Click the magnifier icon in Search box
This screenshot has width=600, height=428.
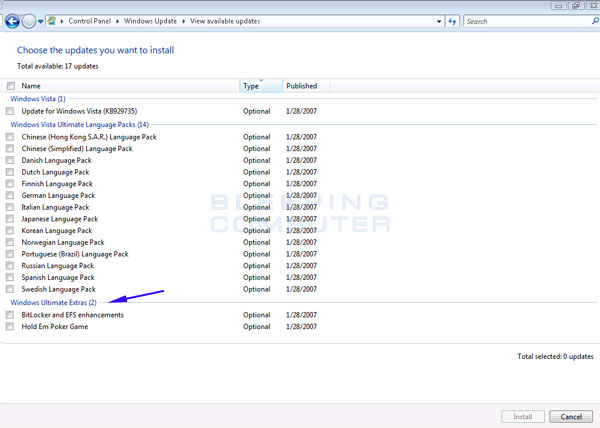[595, 21]
